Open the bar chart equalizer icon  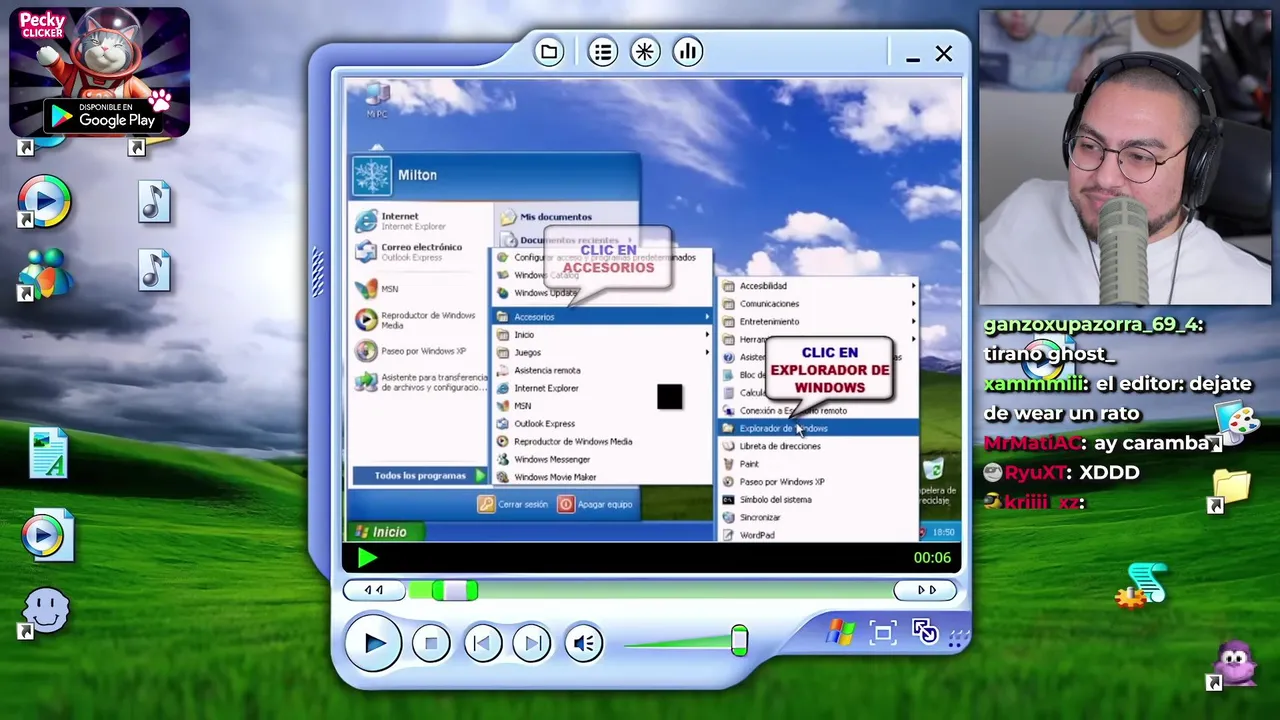tap(688, 52)
